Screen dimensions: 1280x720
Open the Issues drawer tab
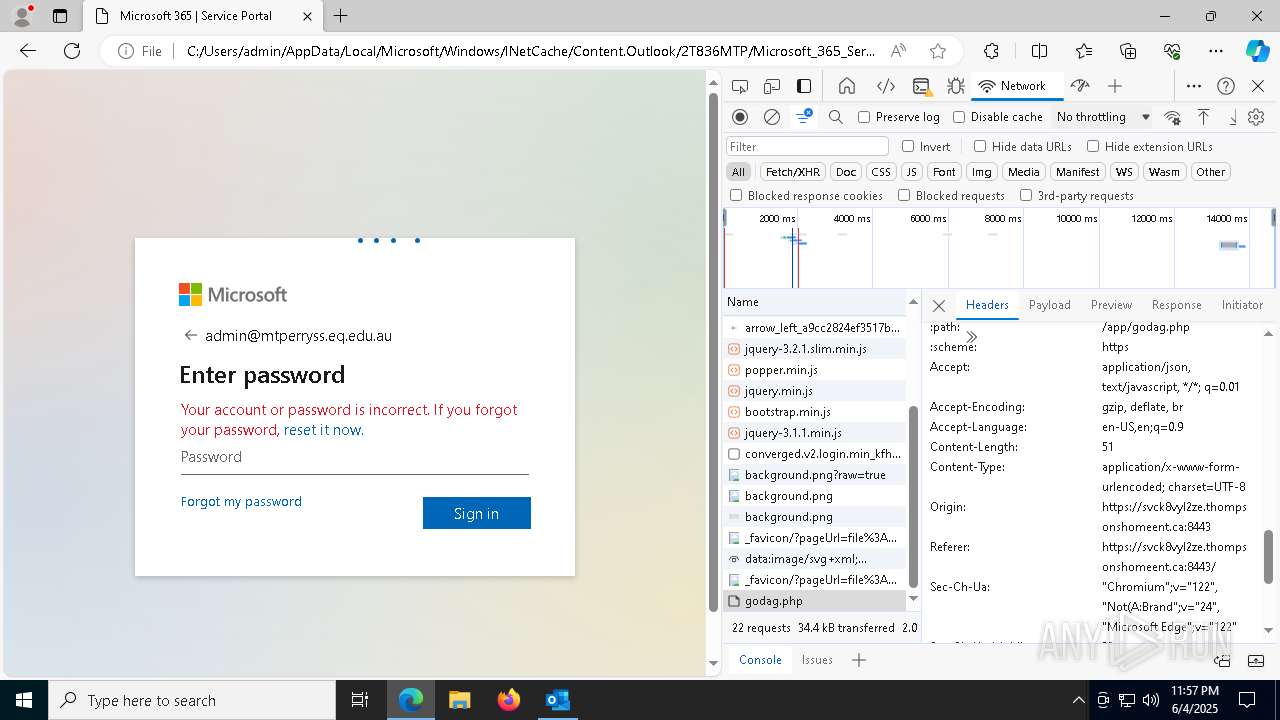pyautogui.click(x=817, y=660)
